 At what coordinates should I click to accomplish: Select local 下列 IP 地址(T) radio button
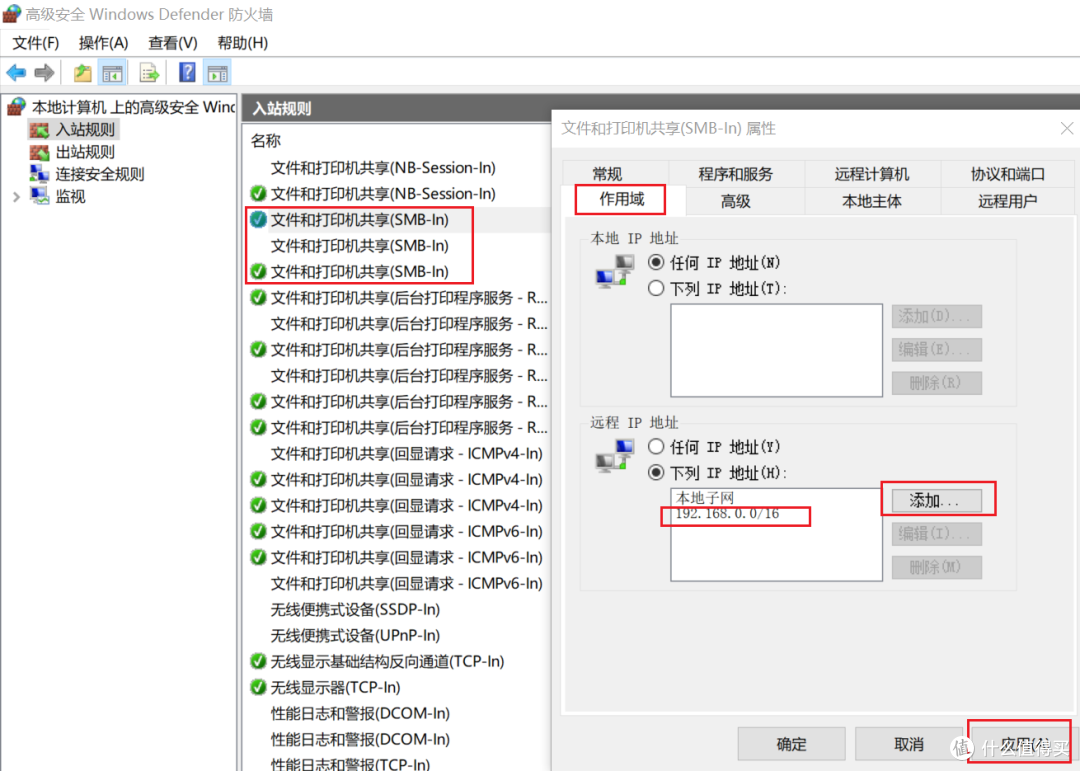click(x=656, y=288)
